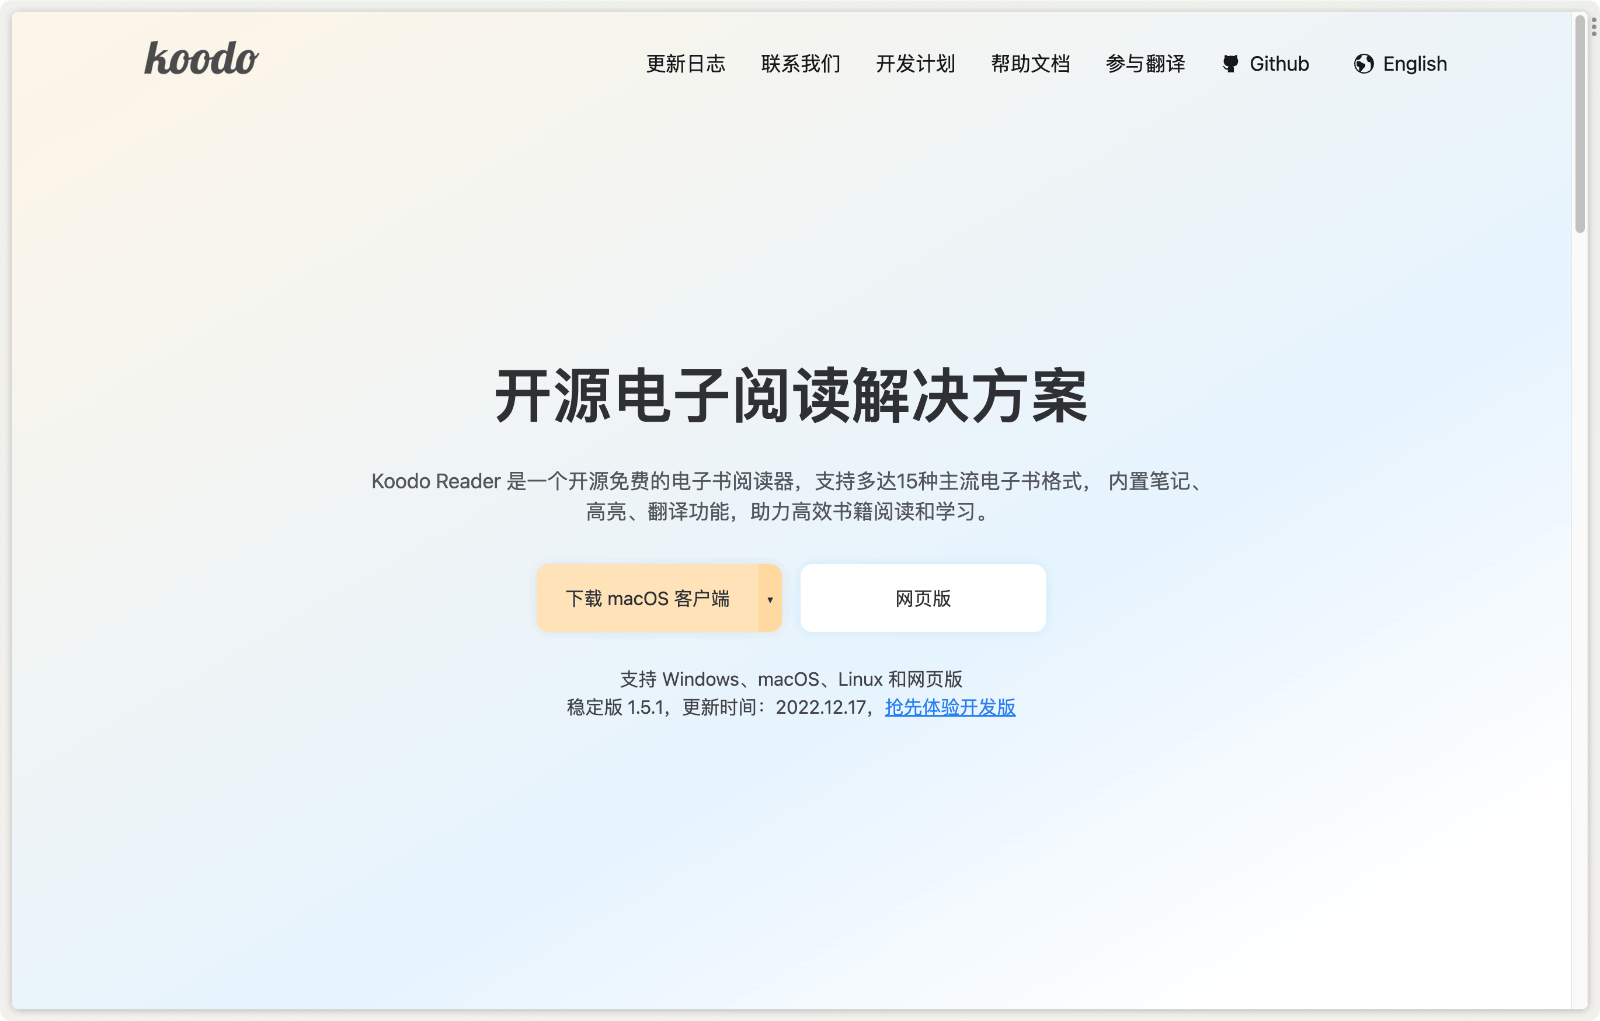Screen dimensions: 1600x1021
Task: Open the 参与翻译 translation page
Action: pos(1144,64)
